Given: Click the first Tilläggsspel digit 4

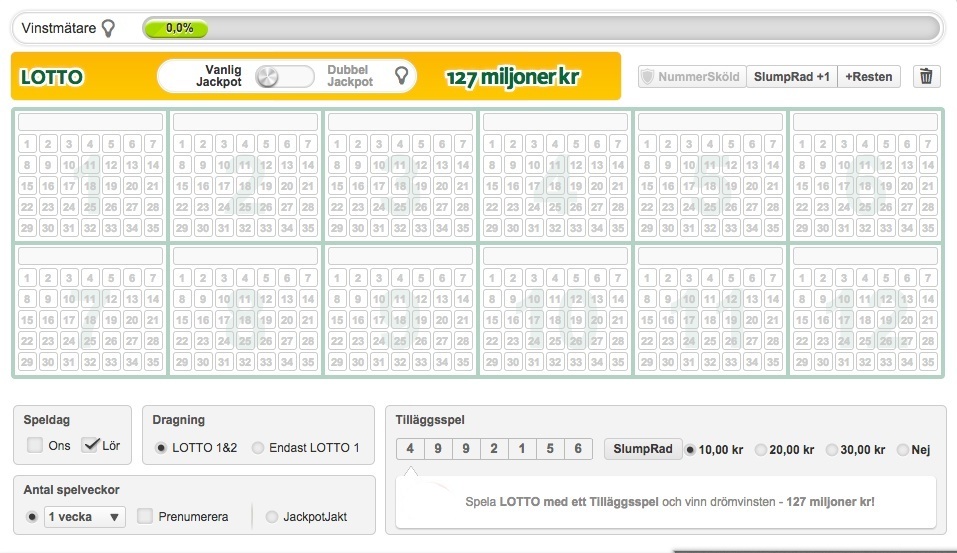Looking at the screenshot, I should (410, 449).
